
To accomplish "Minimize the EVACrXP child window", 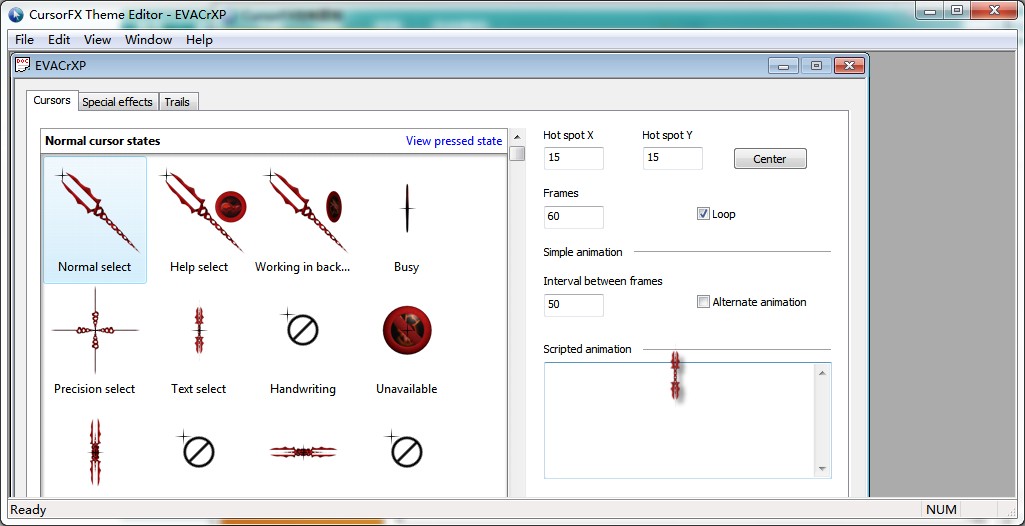I will pyautogui.click(x=783, y=66).
